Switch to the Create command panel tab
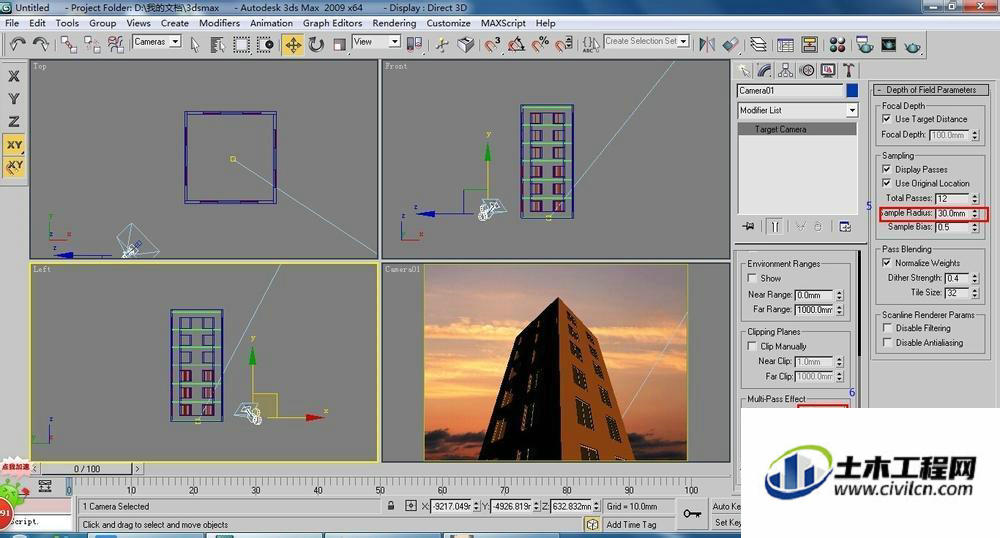 744,69
